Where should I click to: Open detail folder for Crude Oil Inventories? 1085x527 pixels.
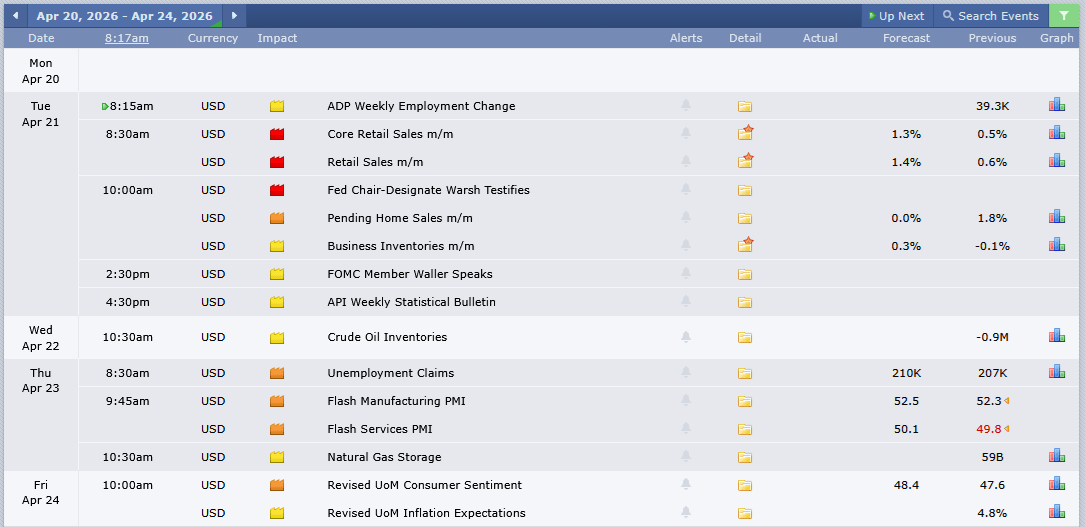[745, 338]
